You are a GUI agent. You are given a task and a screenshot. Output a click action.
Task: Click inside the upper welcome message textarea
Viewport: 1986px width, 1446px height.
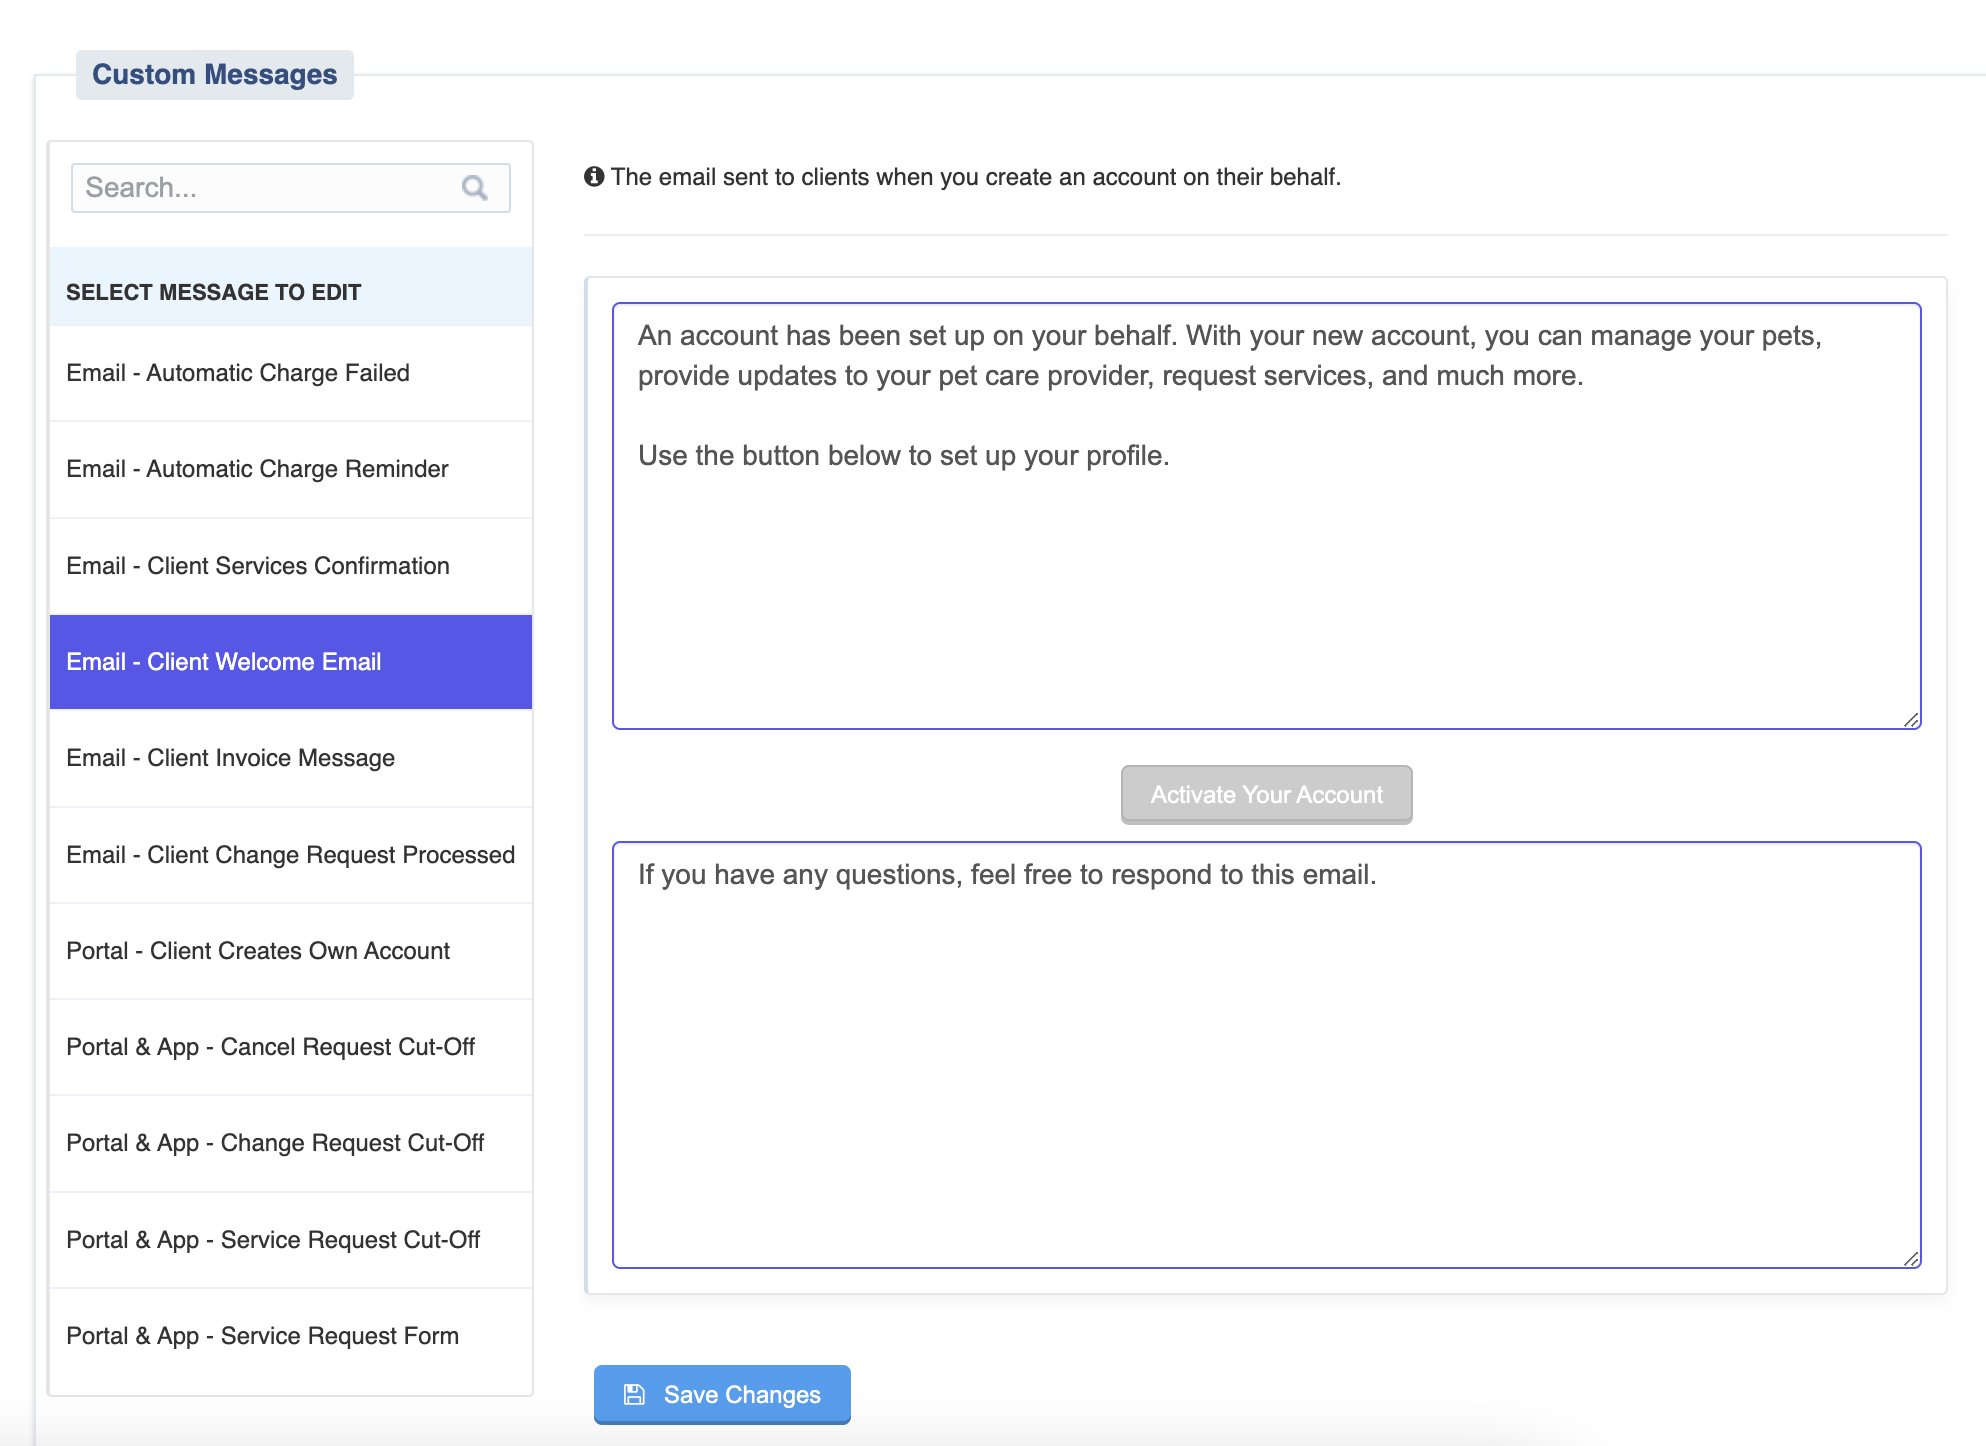(x=1266, y=516)
